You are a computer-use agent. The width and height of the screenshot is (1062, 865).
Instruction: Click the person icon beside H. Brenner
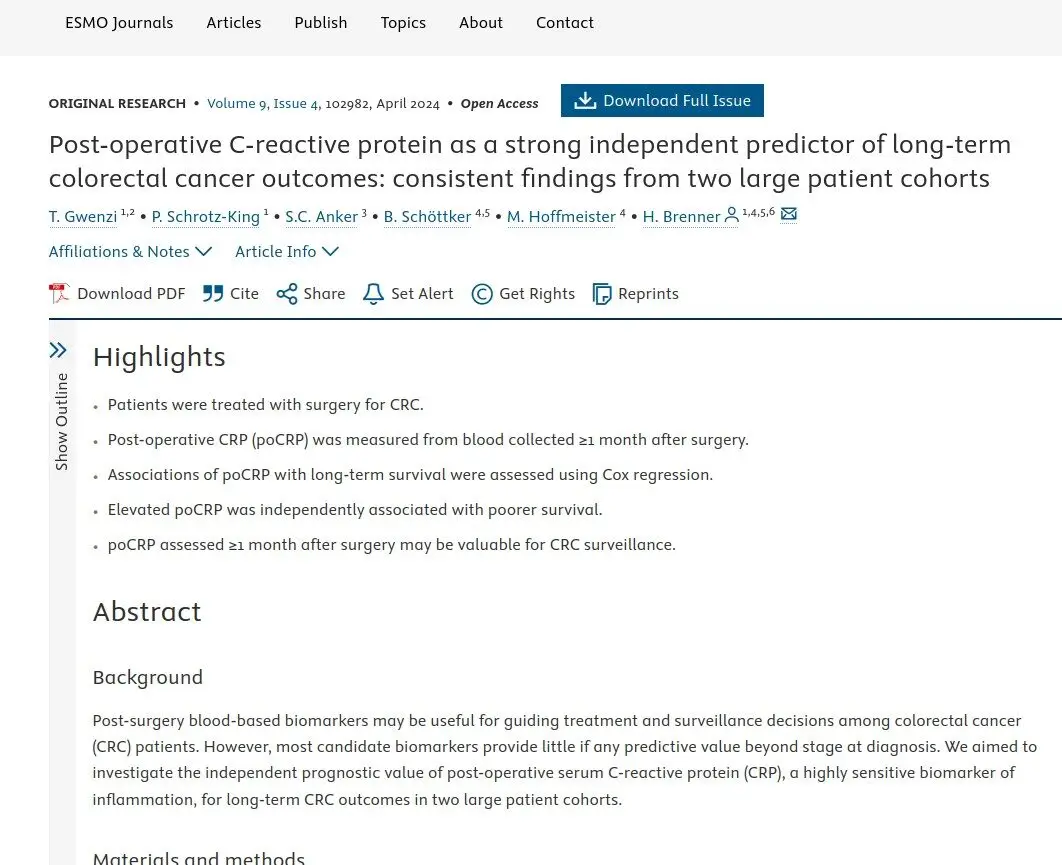coord(731,215)
